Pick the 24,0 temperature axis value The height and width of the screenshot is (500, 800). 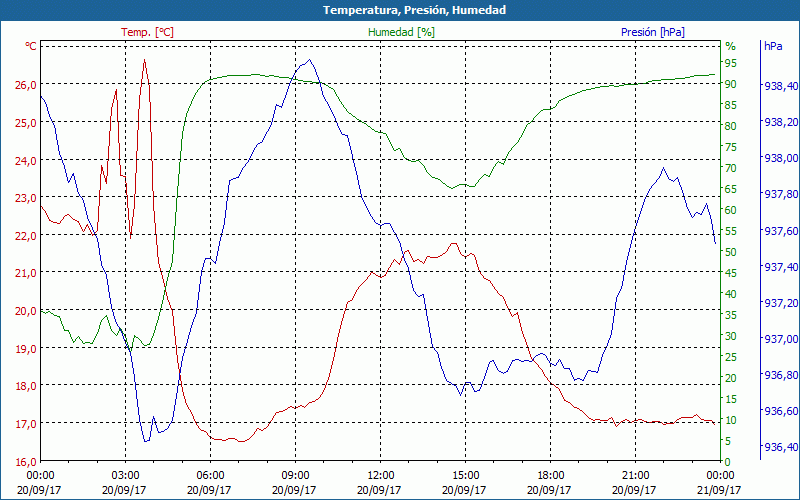[x=25, y=161]
